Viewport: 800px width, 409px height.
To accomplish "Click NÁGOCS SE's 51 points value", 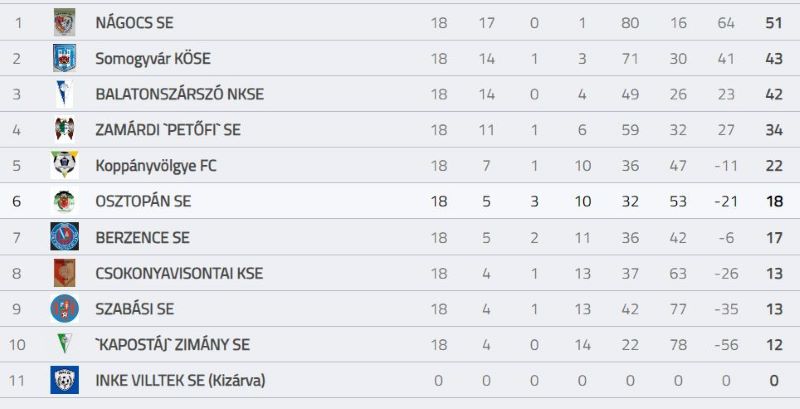I will [x=774, y=23].
